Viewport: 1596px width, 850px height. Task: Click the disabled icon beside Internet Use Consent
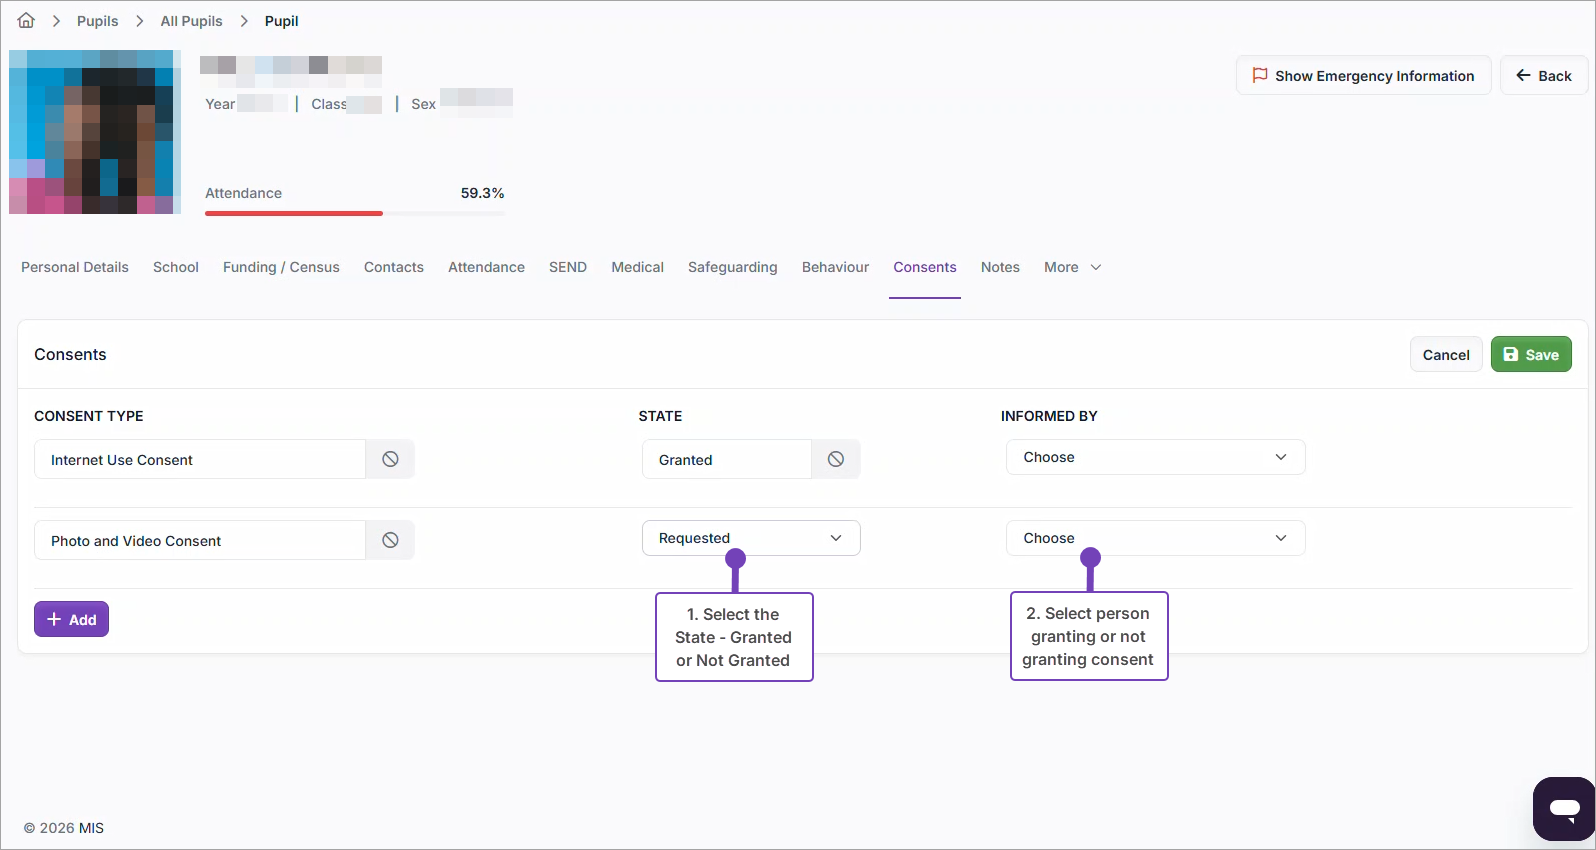click(390, 459)
